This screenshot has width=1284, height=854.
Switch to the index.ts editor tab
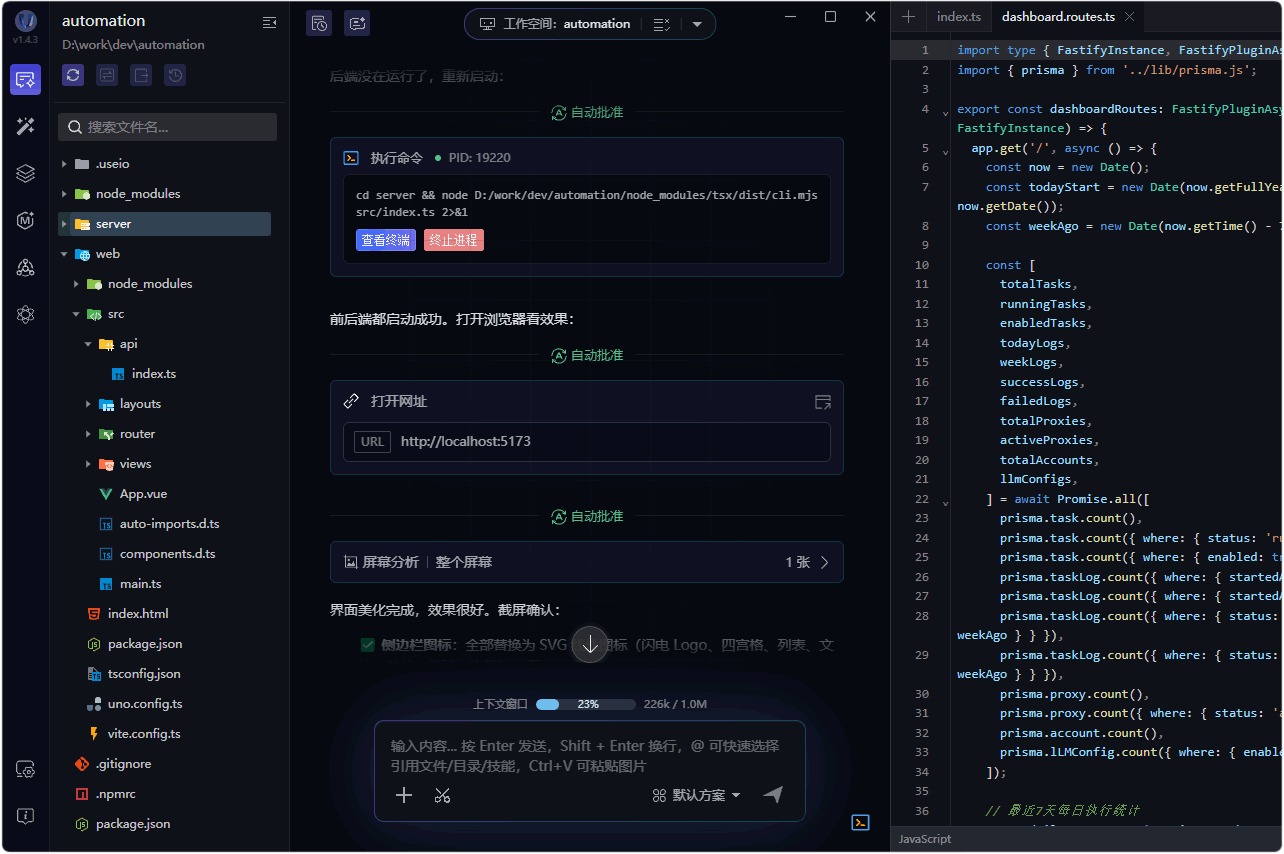959,16
